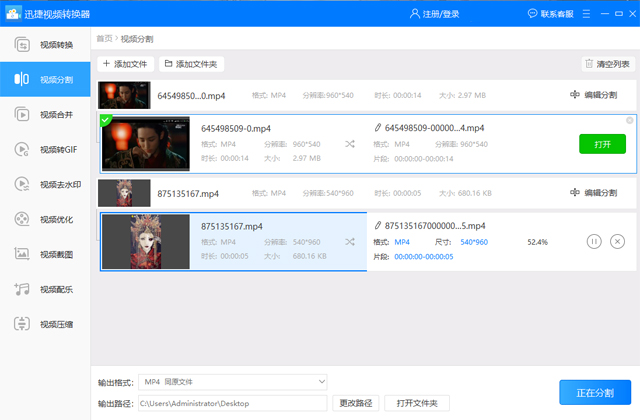Go to 视频去水印 section
The height and width of the screenshot is (420, 640).
pos(45,184)
